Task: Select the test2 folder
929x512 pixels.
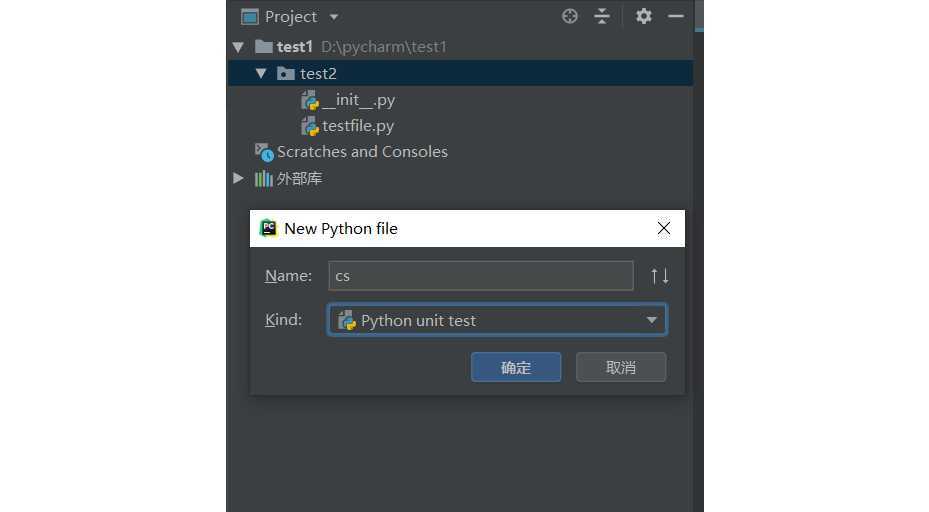Action: coord(318,74)
